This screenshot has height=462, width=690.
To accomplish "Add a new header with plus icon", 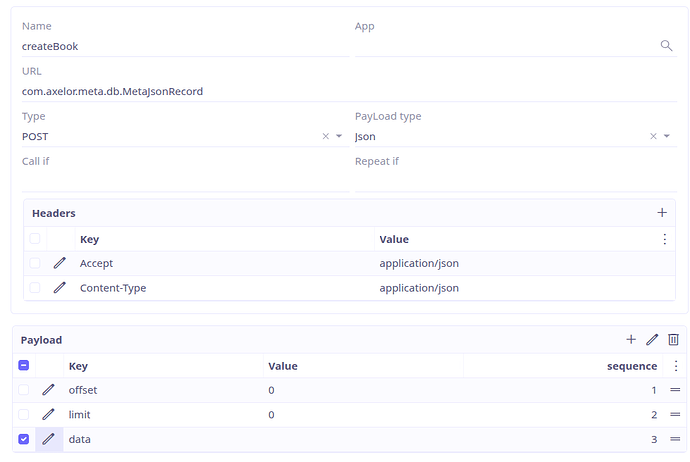I will [661, 213].
